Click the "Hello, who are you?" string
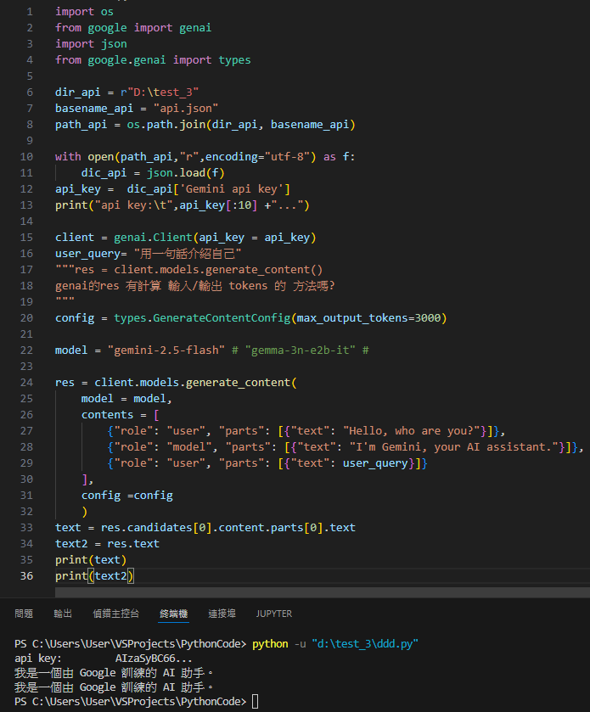 (x=412, y=431)
